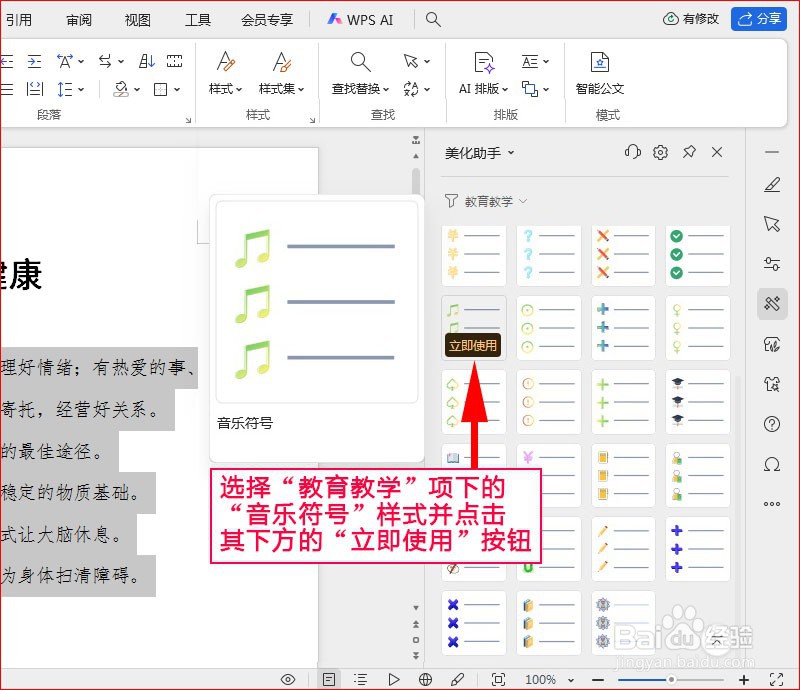This screenshot has height=690, width=800.
Task: Click the paragraph sort icon in the ribbon
Action: pos(145,61)
